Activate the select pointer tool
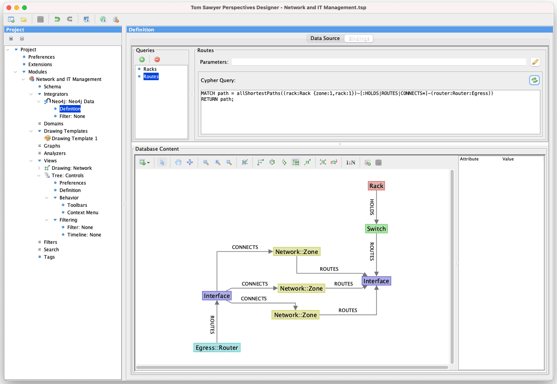The image size is (557, 384). click(x=162, y=162)
